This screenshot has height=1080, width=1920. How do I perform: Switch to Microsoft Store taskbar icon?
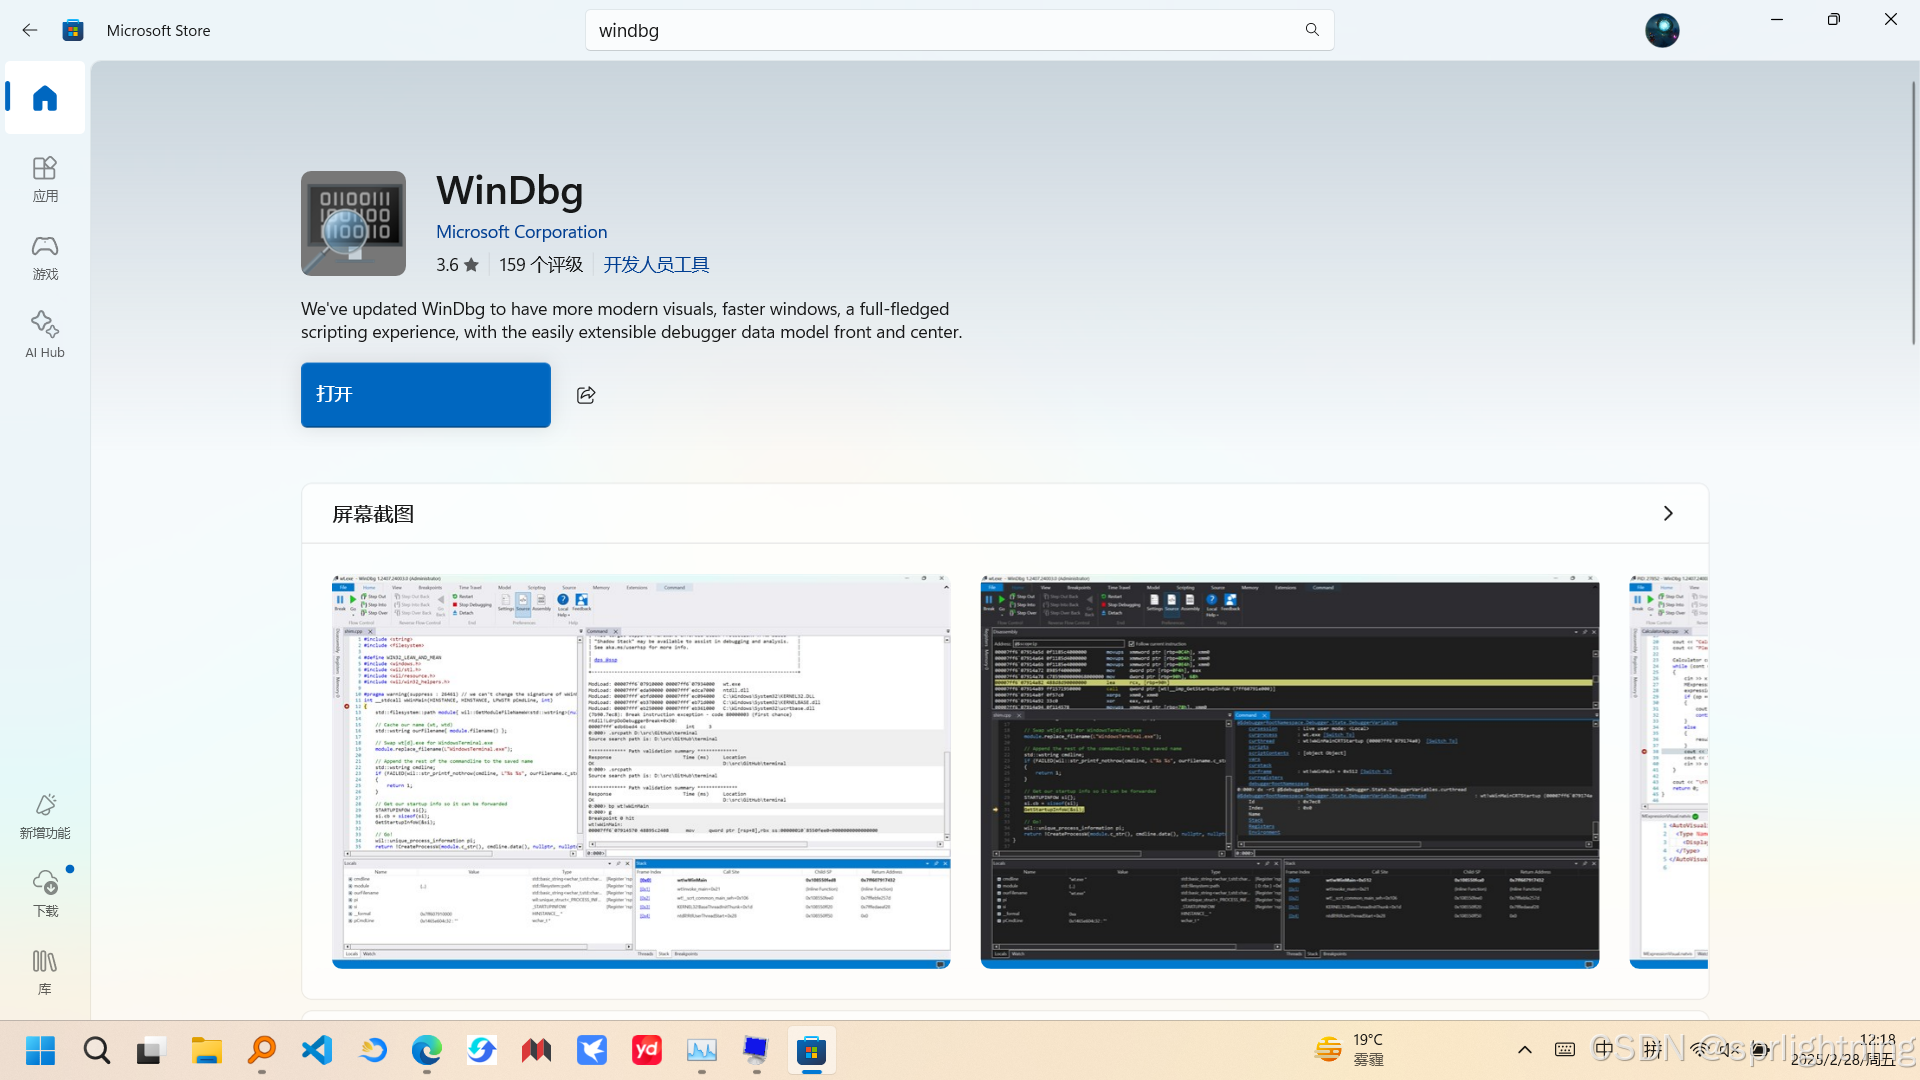click(812, 1050)
